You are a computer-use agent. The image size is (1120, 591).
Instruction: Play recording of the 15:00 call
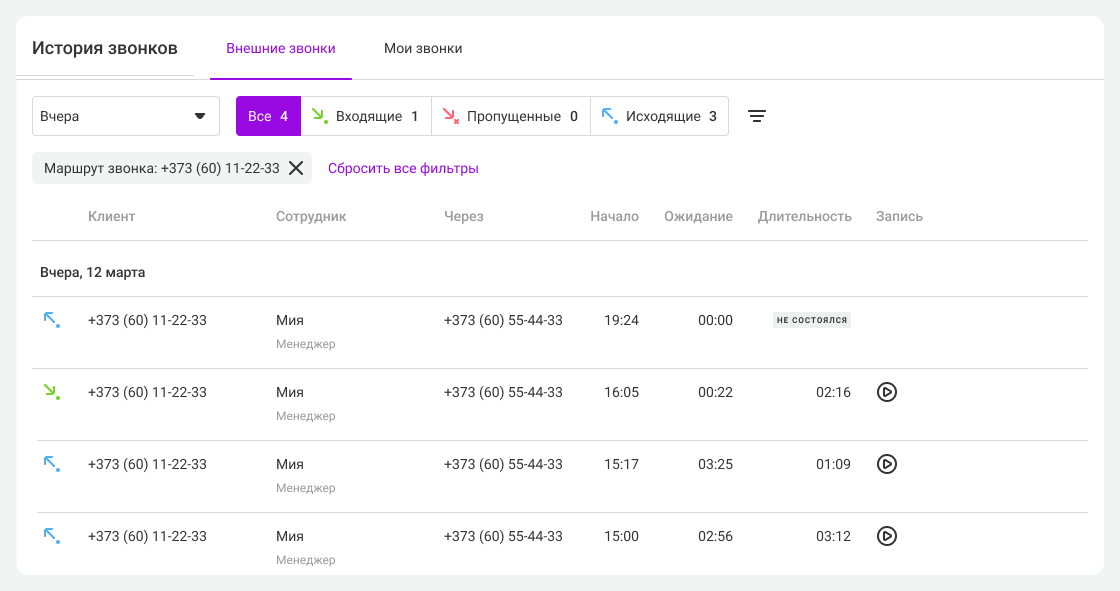[886, 536]
